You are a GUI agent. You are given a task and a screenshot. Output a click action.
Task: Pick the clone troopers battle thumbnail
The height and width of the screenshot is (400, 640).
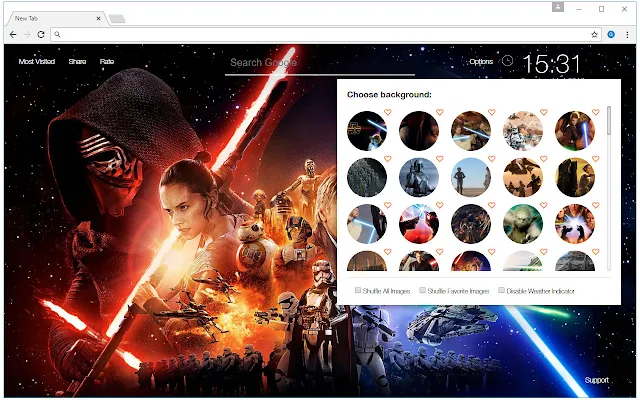(x=523, y=131)
